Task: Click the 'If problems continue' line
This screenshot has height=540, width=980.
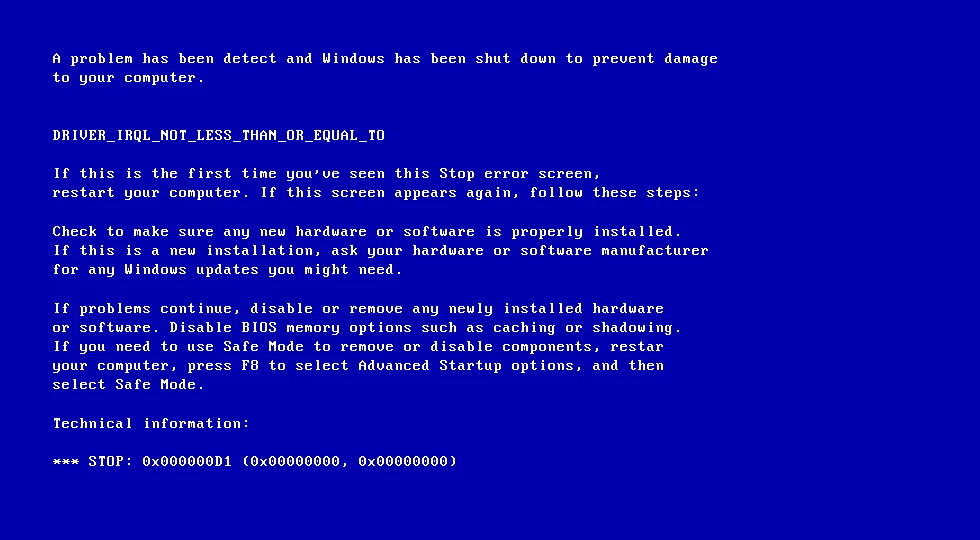Action: [358, 309]
